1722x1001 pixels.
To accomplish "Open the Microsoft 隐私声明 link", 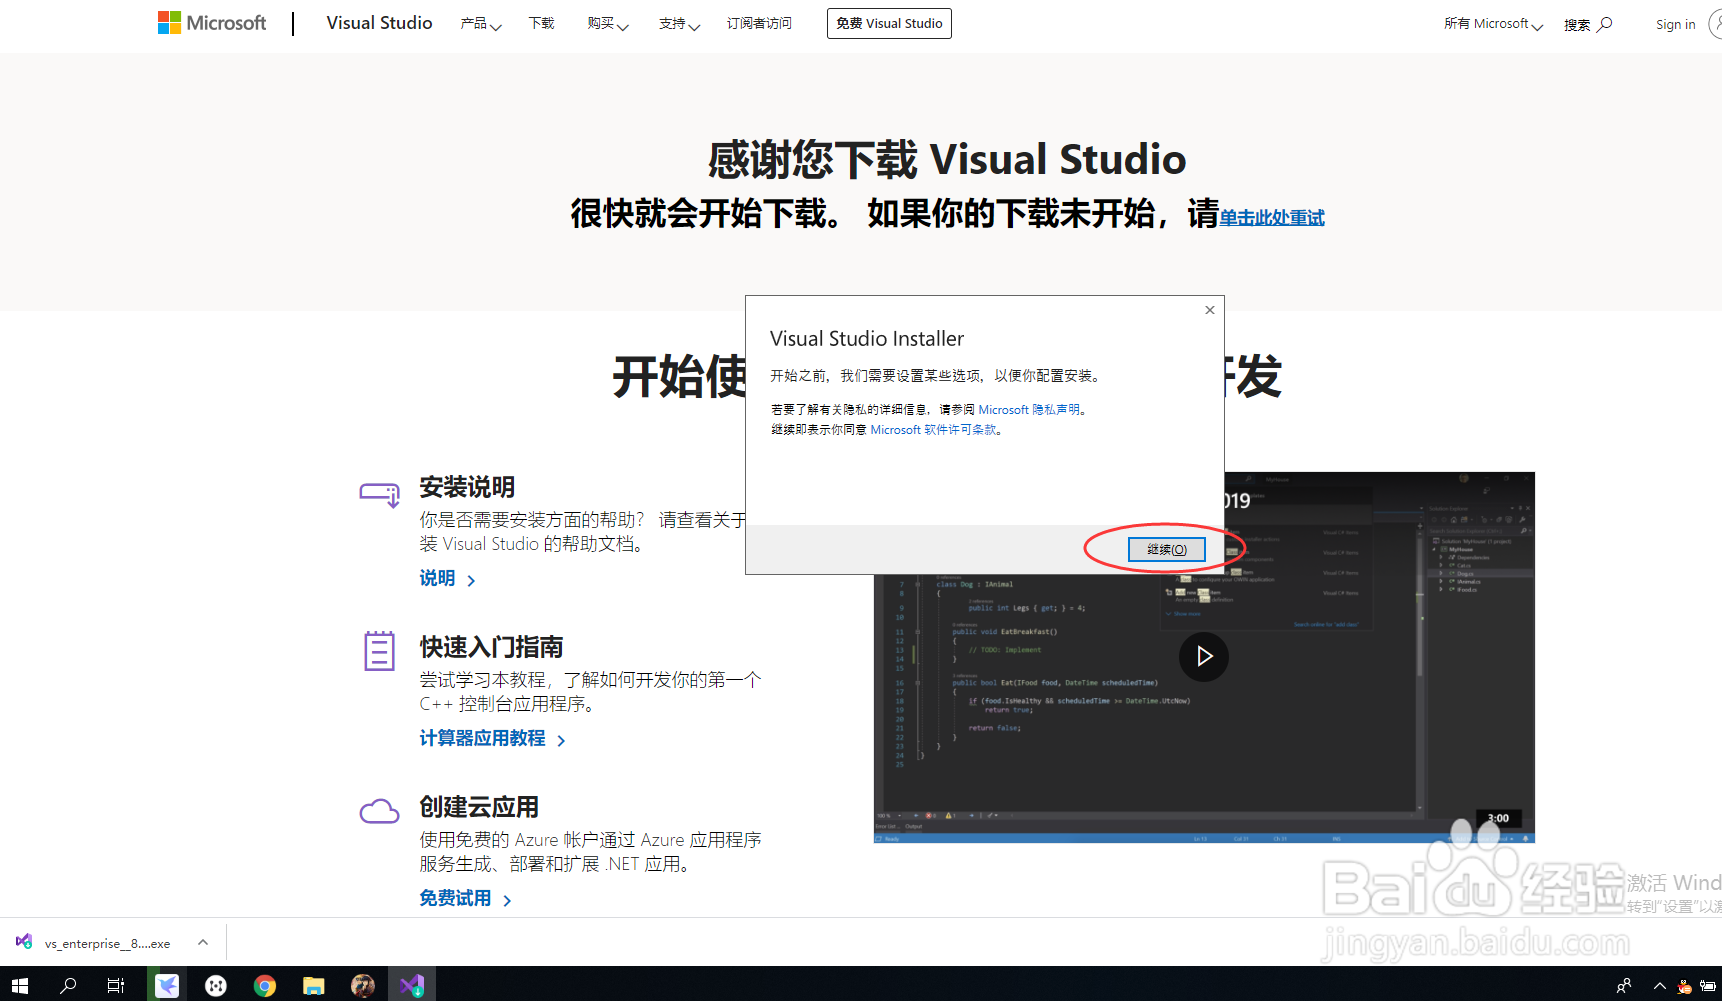I will coord(1029,410).
